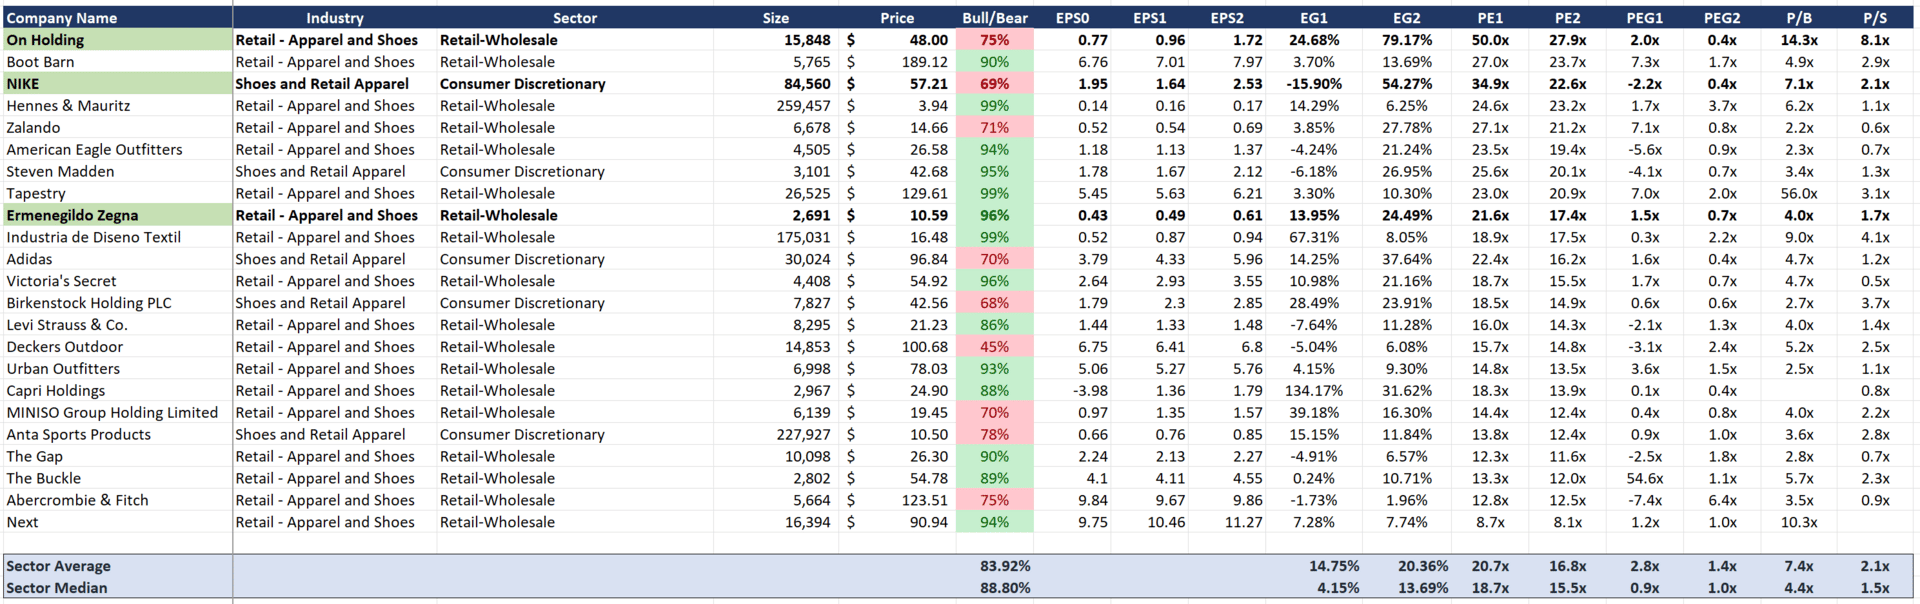This screenshot has height=604, width=1920.
Task: Select NIKE's Consumer Discretionary sector cell
Action: pyautogui.click(x=575, y=84)
